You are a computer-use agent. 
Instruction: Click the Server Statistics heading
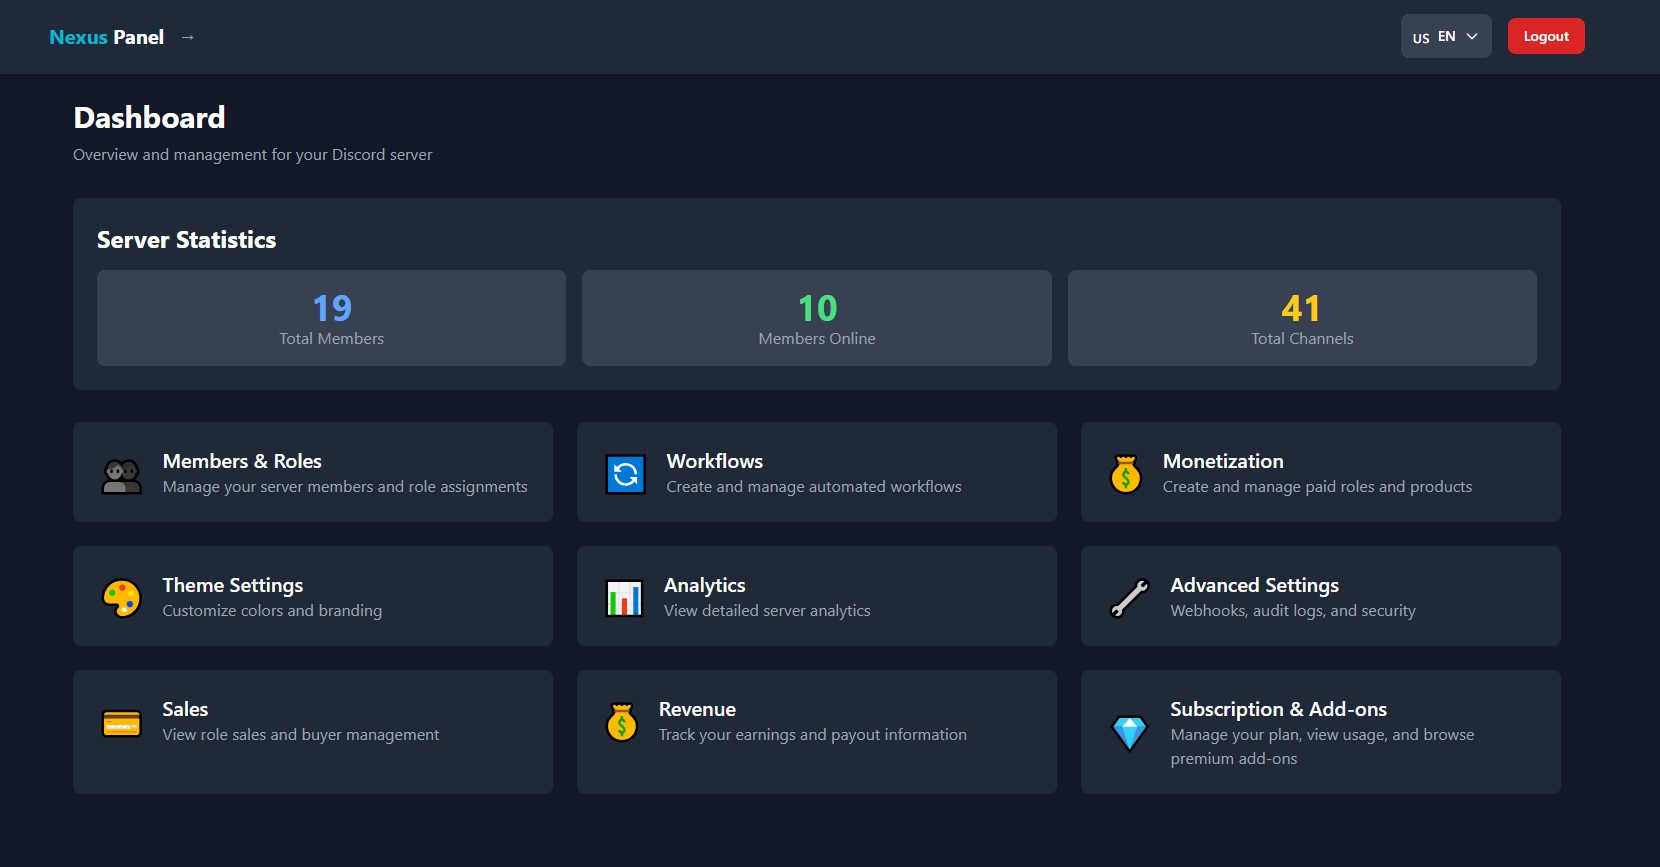tap(186, 240)
